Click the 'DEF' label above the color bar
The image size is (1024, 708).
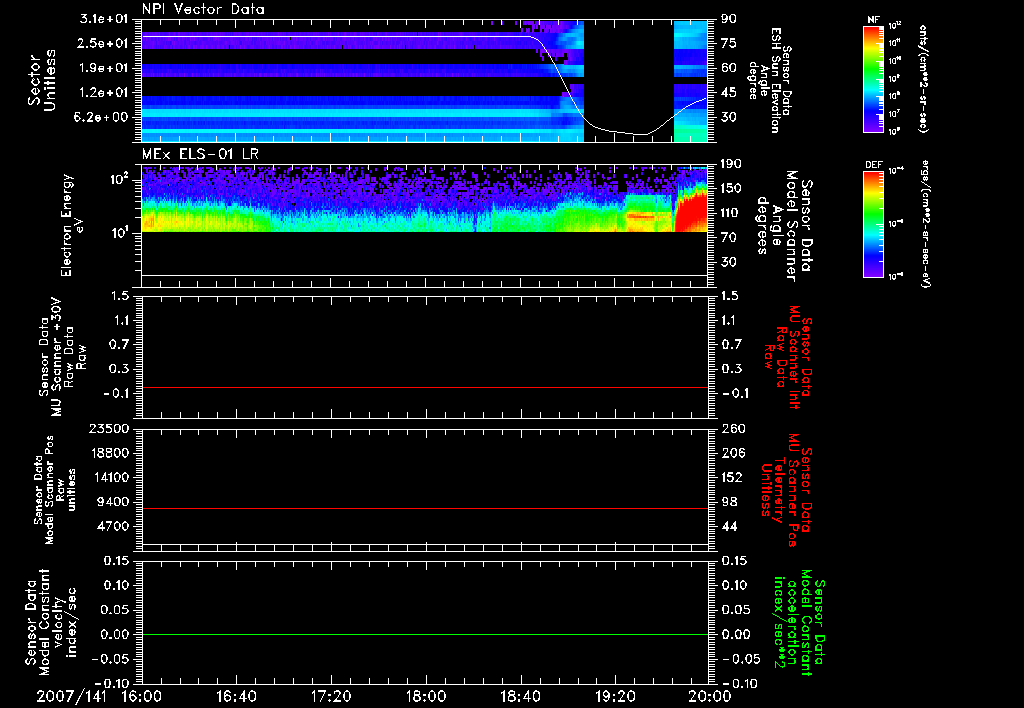coord(873,165)
